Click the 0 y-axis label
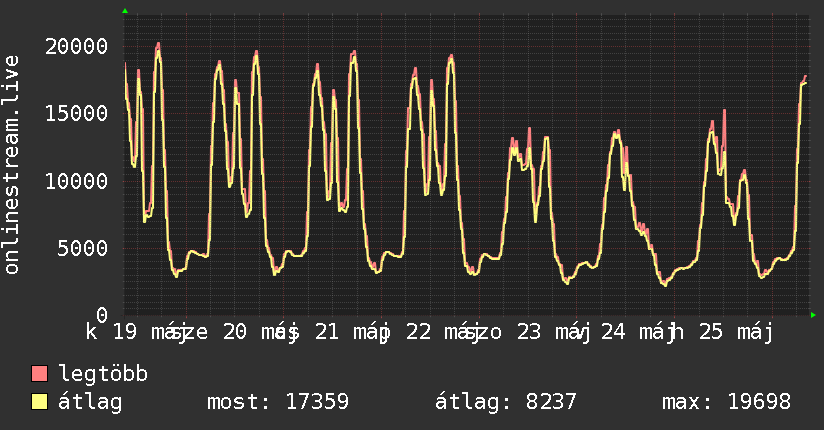Viewport: 824px width, 430px height. pyautogui.click(x=102, y=315)
